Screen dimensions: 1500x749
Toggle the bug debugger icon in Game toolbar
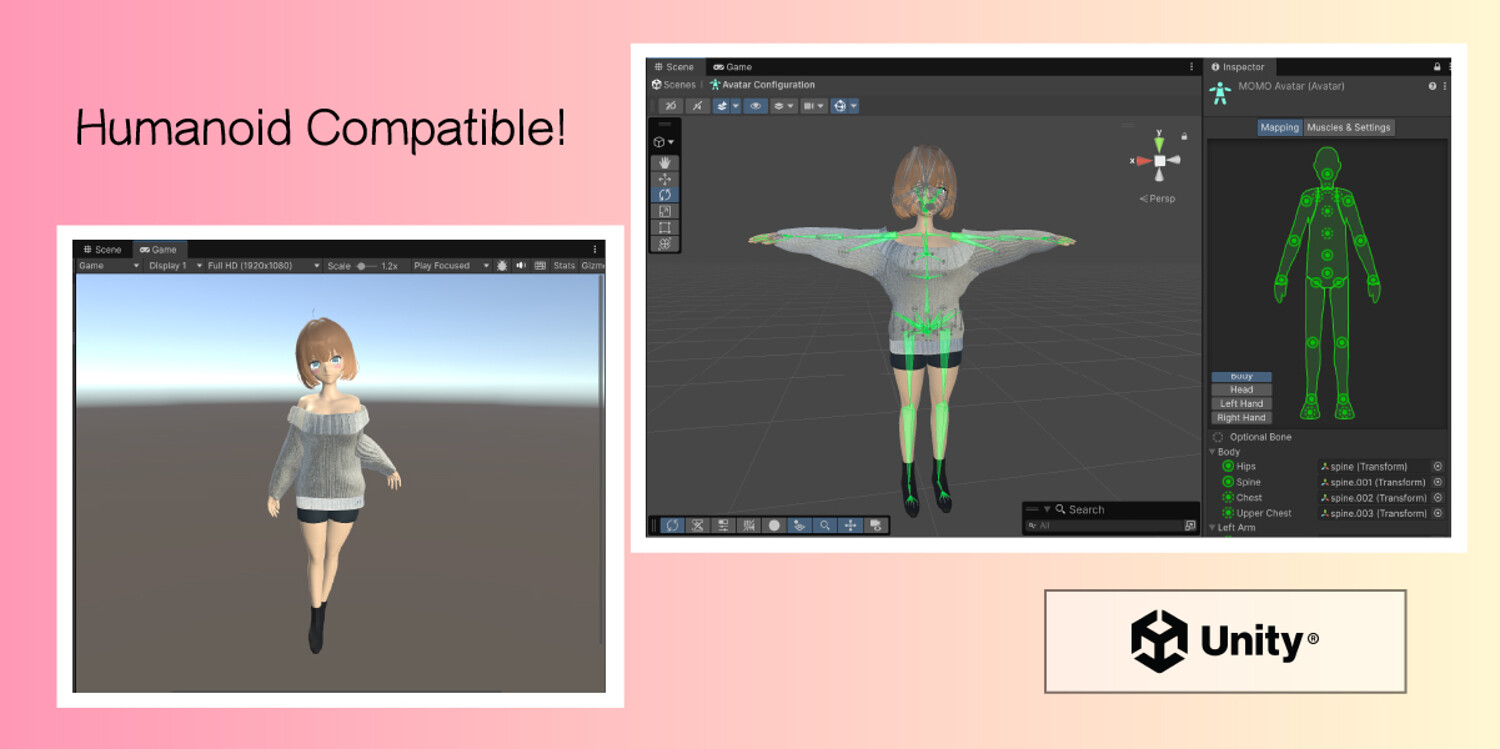coord(502,266)
